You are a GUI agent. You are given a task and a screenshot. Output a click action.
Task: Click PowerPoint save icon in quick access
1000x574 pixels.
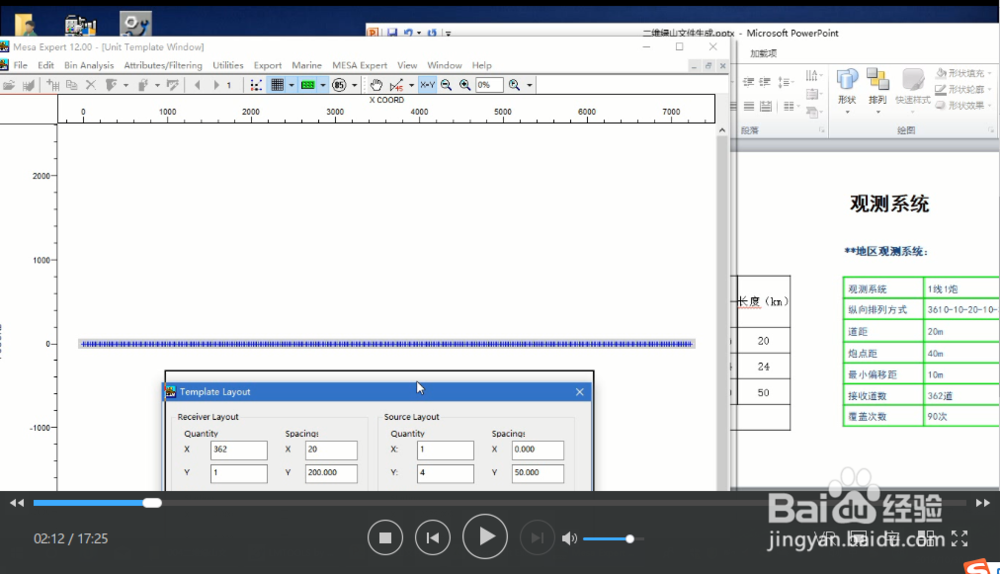pyautogui.click(x=392, y=33)
